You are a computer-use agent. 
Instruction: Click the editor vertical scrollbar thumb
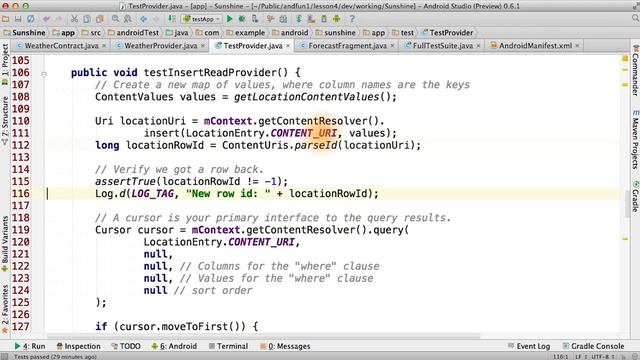[628, 204]
